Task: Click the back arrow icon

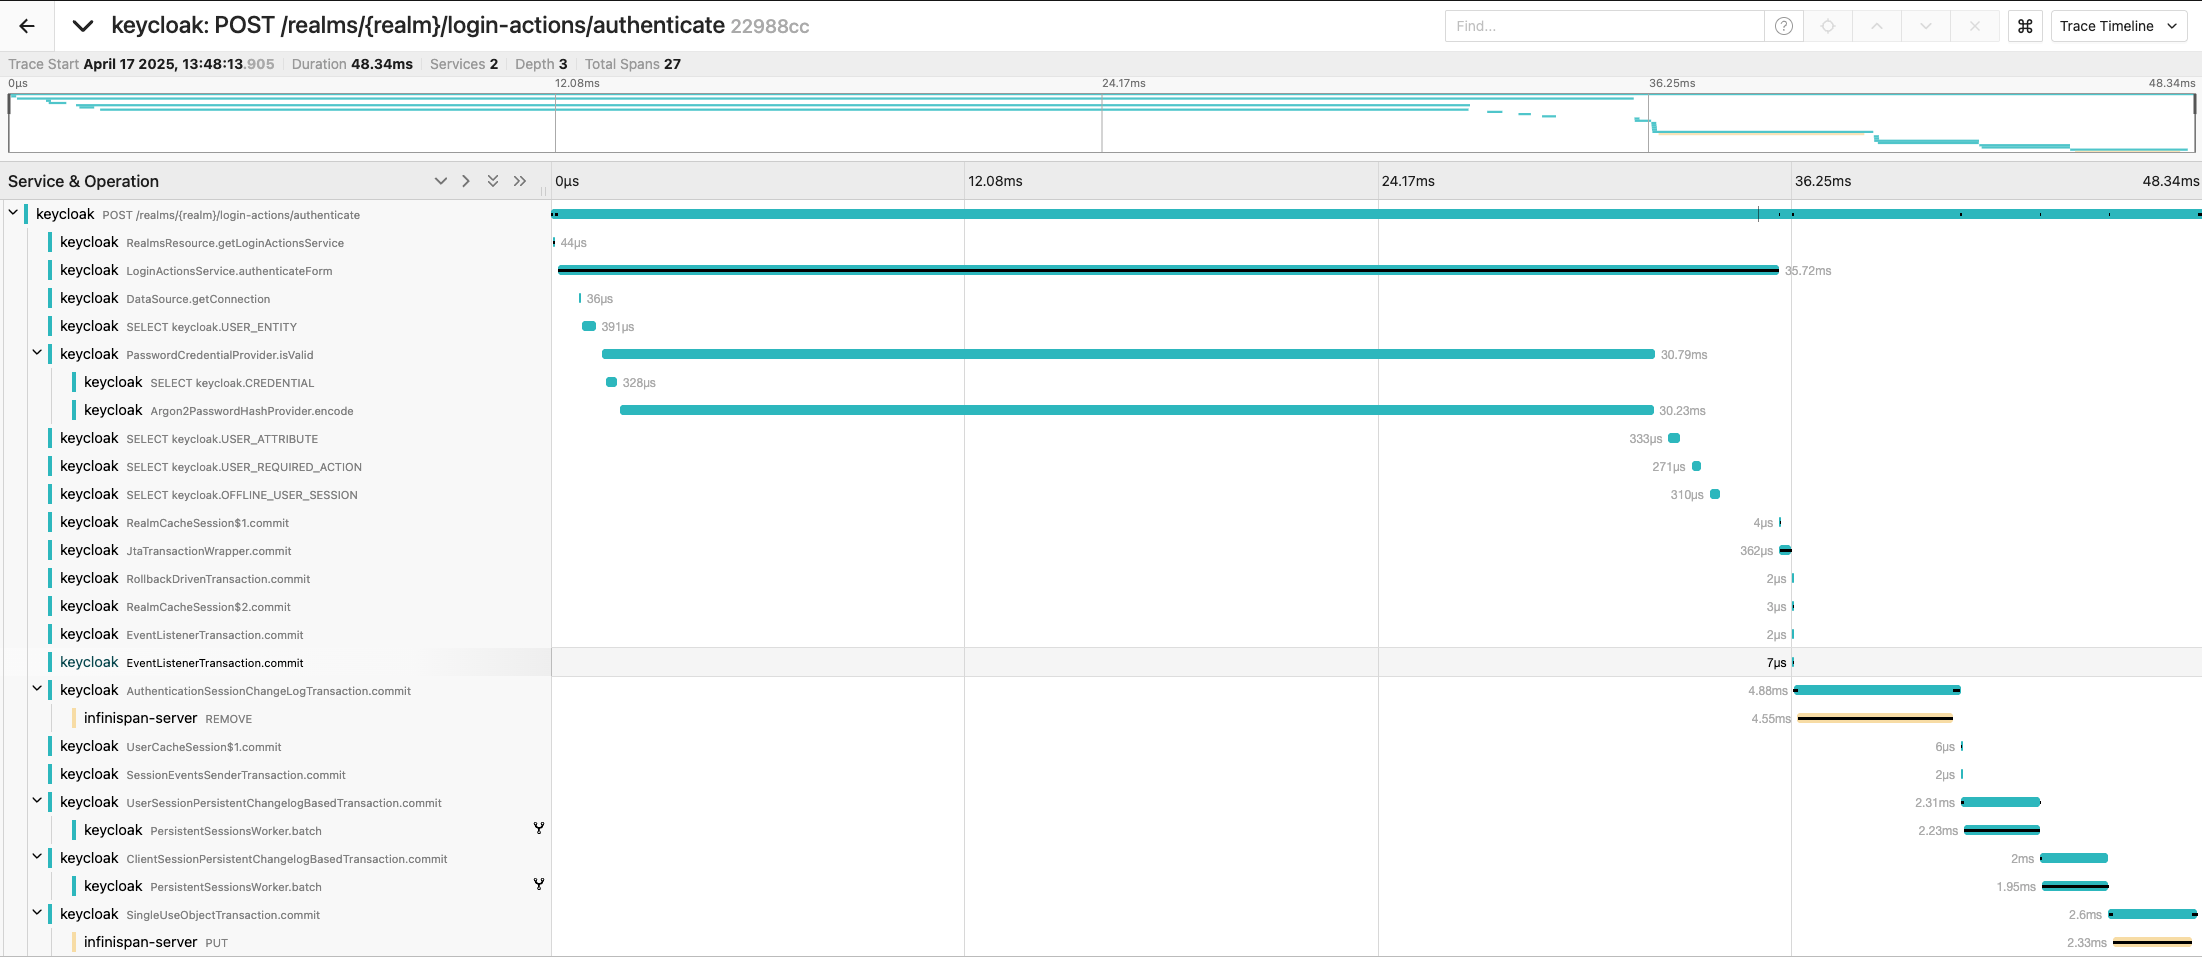Action: tap(27, 26)
